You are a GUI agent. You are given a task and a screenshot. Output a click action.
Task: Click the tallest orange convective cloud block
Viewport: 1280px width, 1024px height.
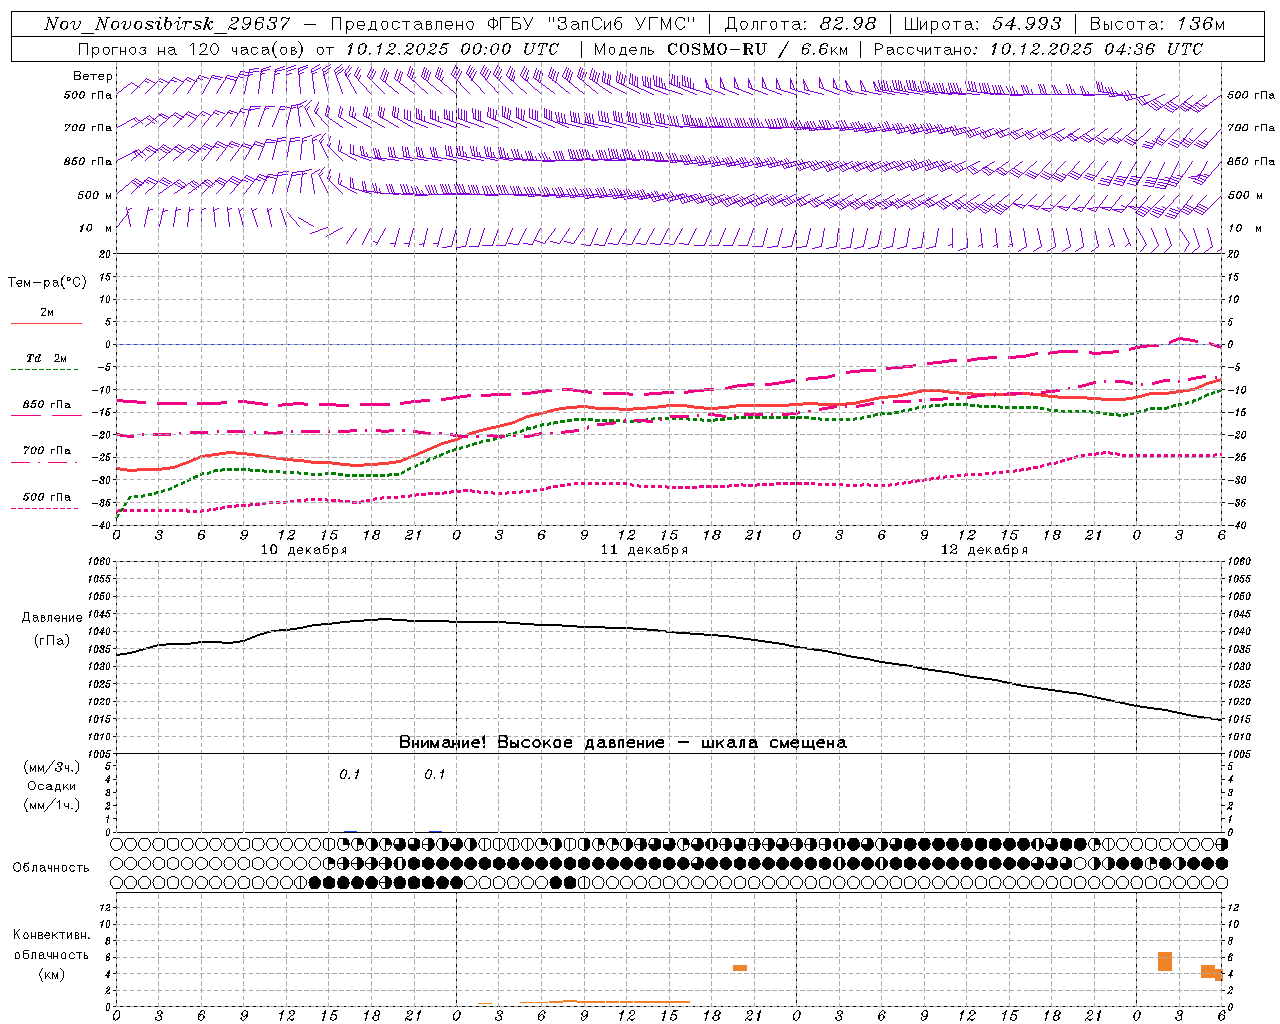(x=1165, y=961)
